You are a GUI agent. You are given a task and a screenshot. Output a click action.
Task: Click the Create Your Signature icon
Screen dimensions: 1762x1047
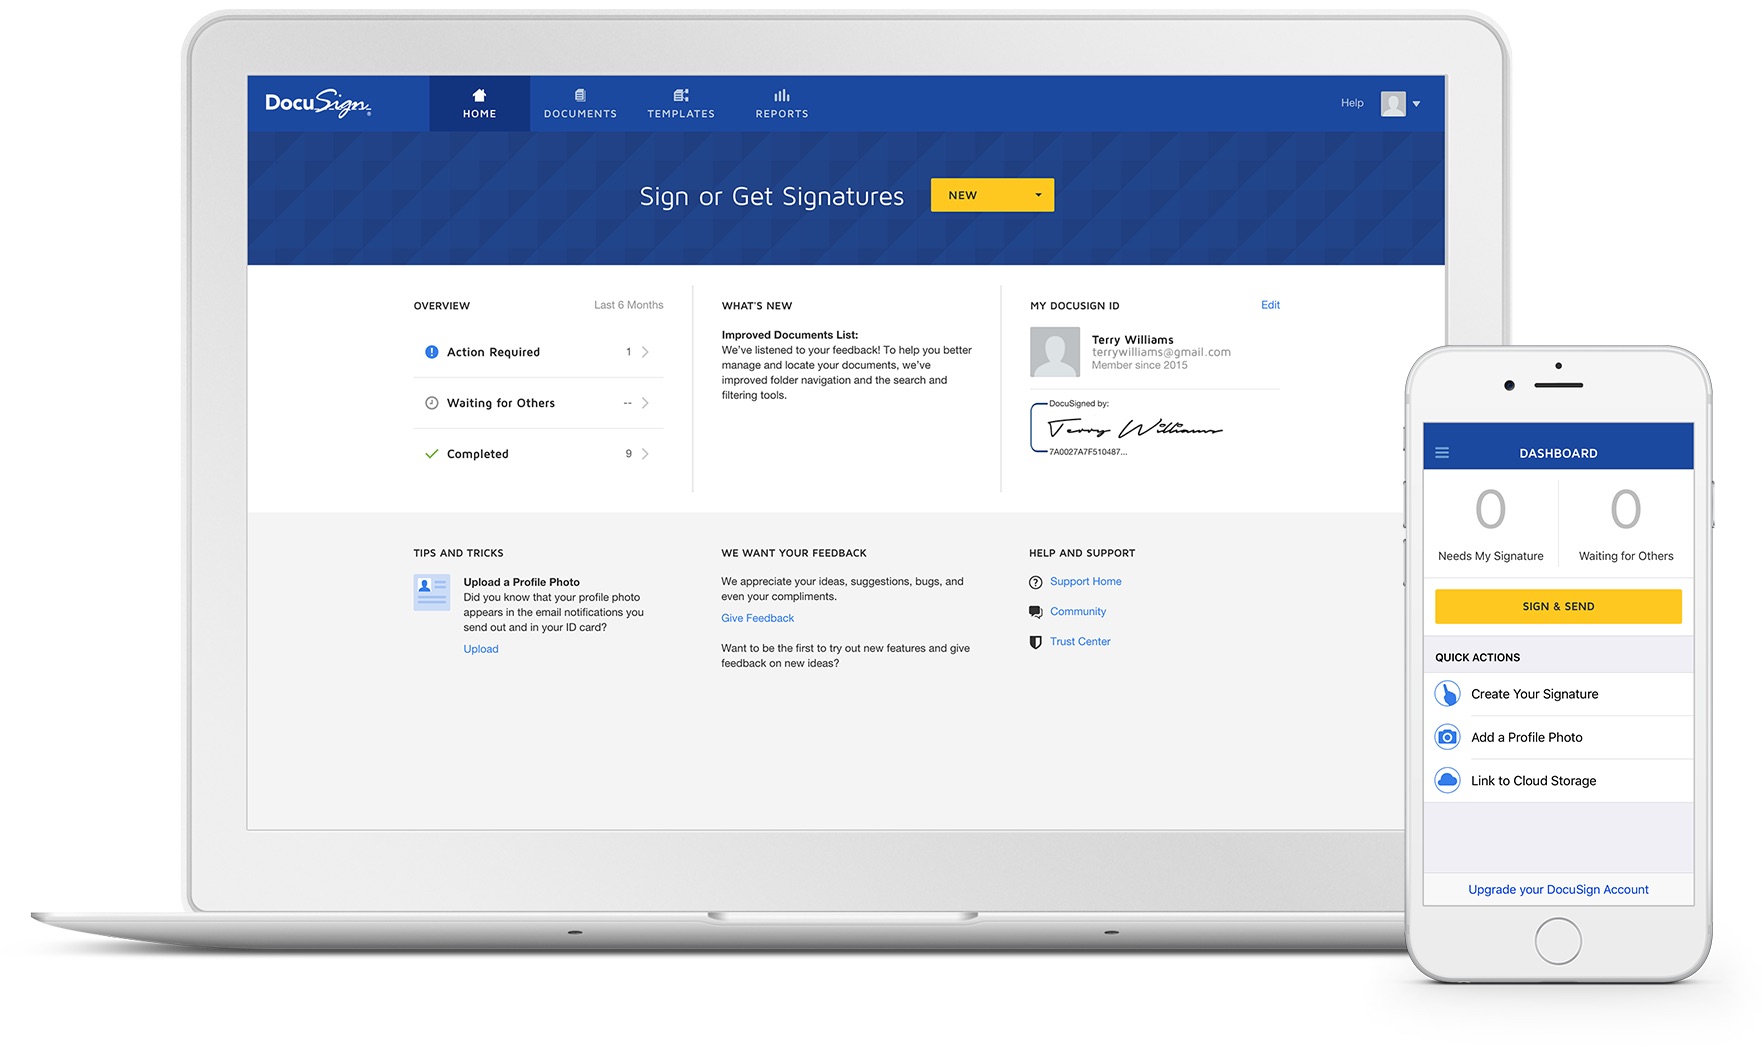1447,694
